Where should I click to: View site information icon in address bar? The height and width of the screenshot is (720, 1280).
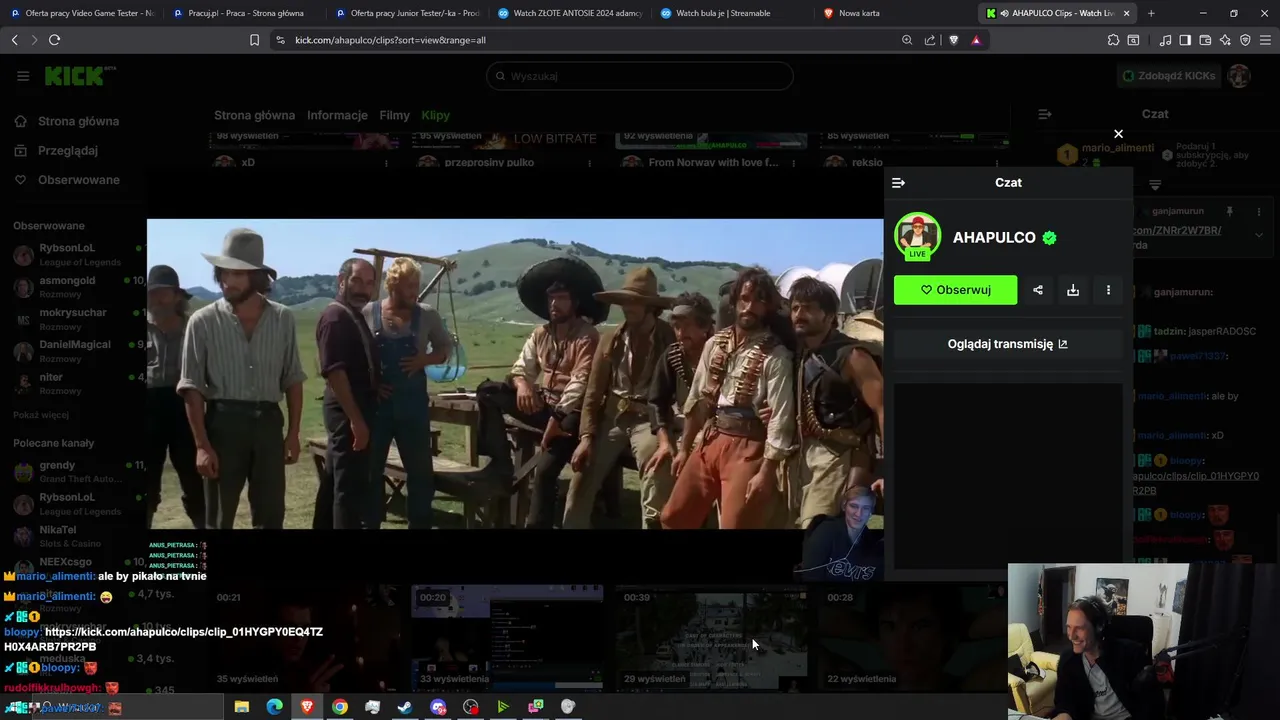click(x=280, y=40)
